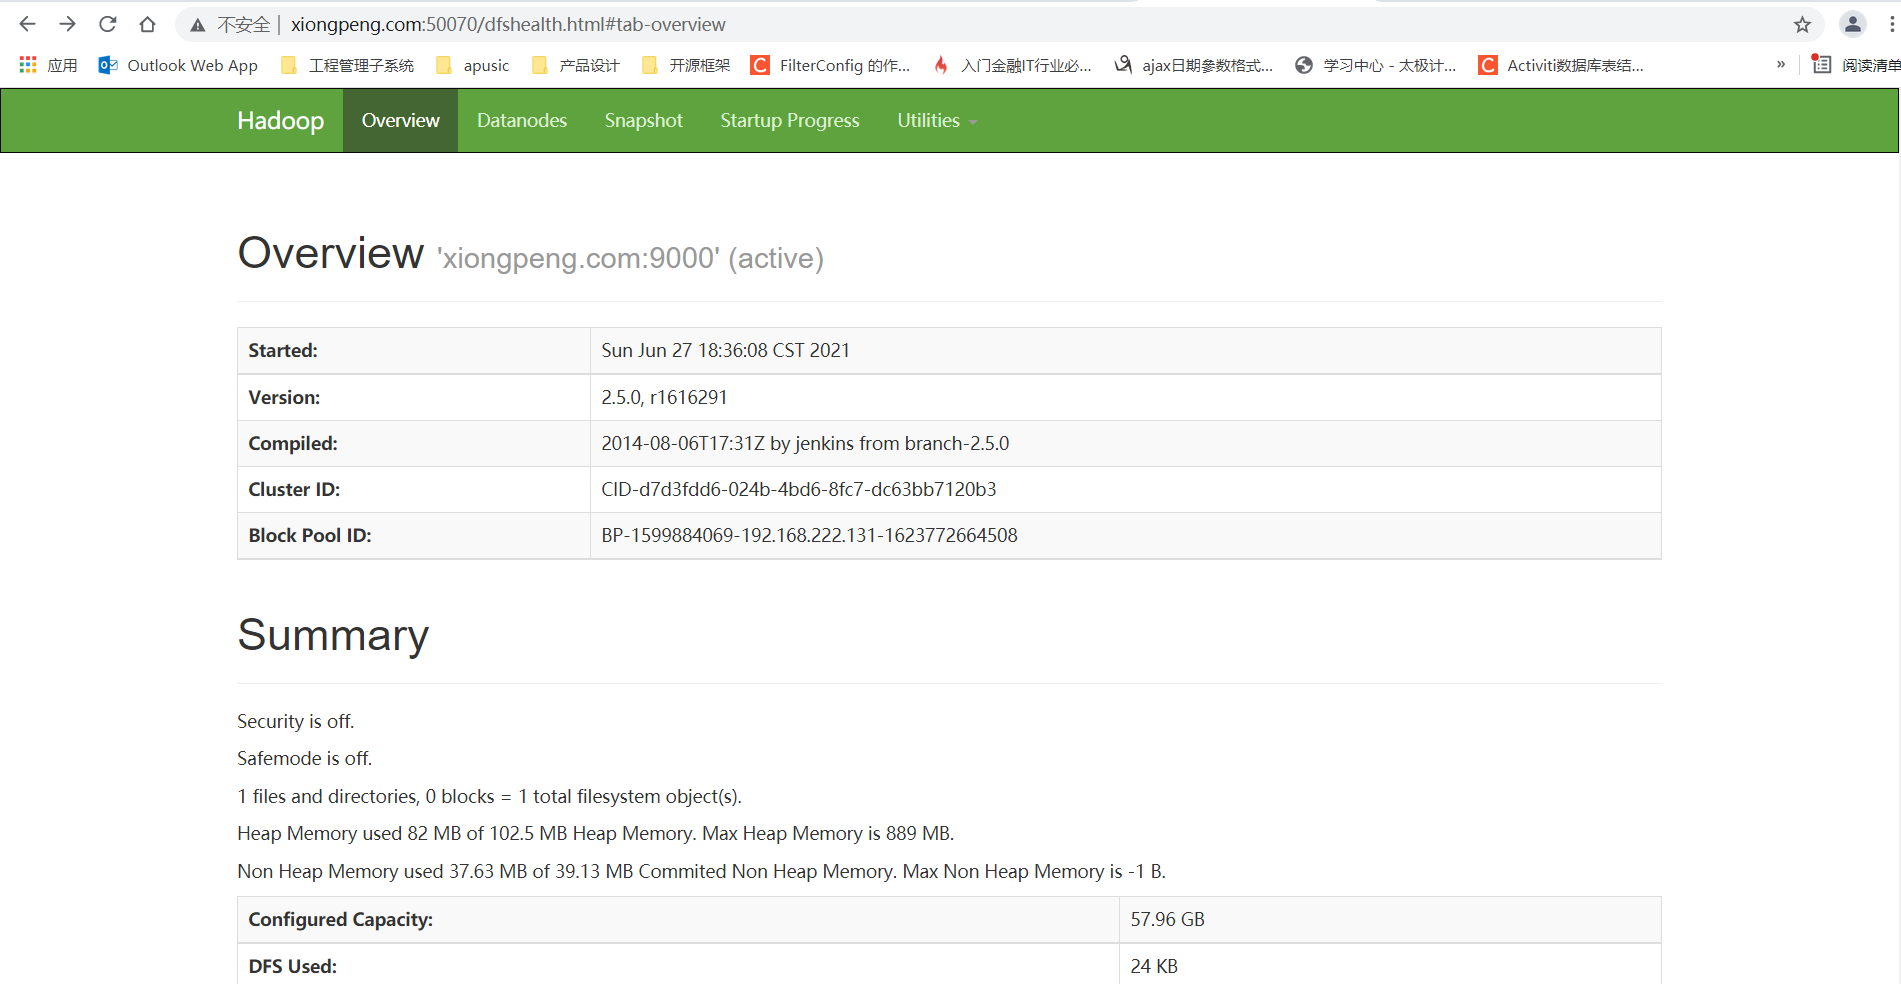Open the FilterConfig bookmark

point(831,65)
